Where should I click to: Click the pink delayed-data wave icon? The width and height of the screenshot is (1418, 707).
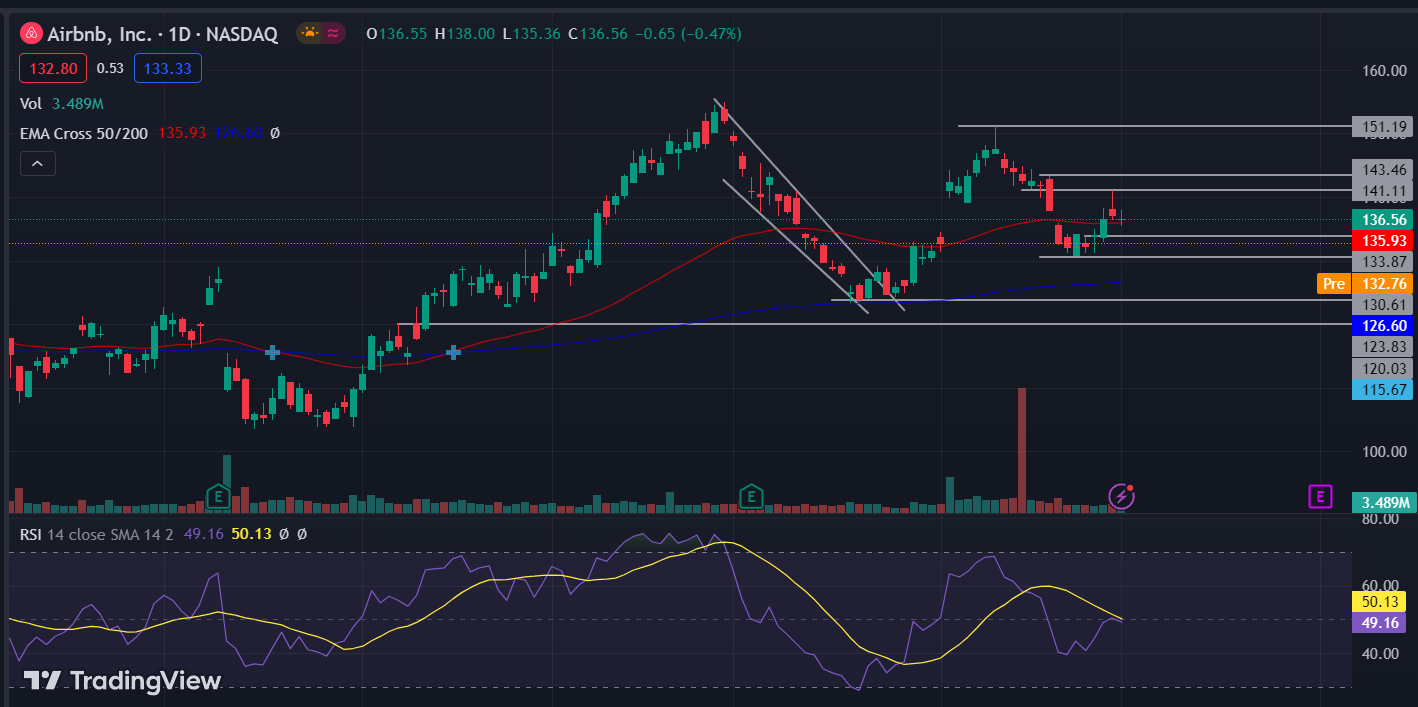(x=333, y=33)
